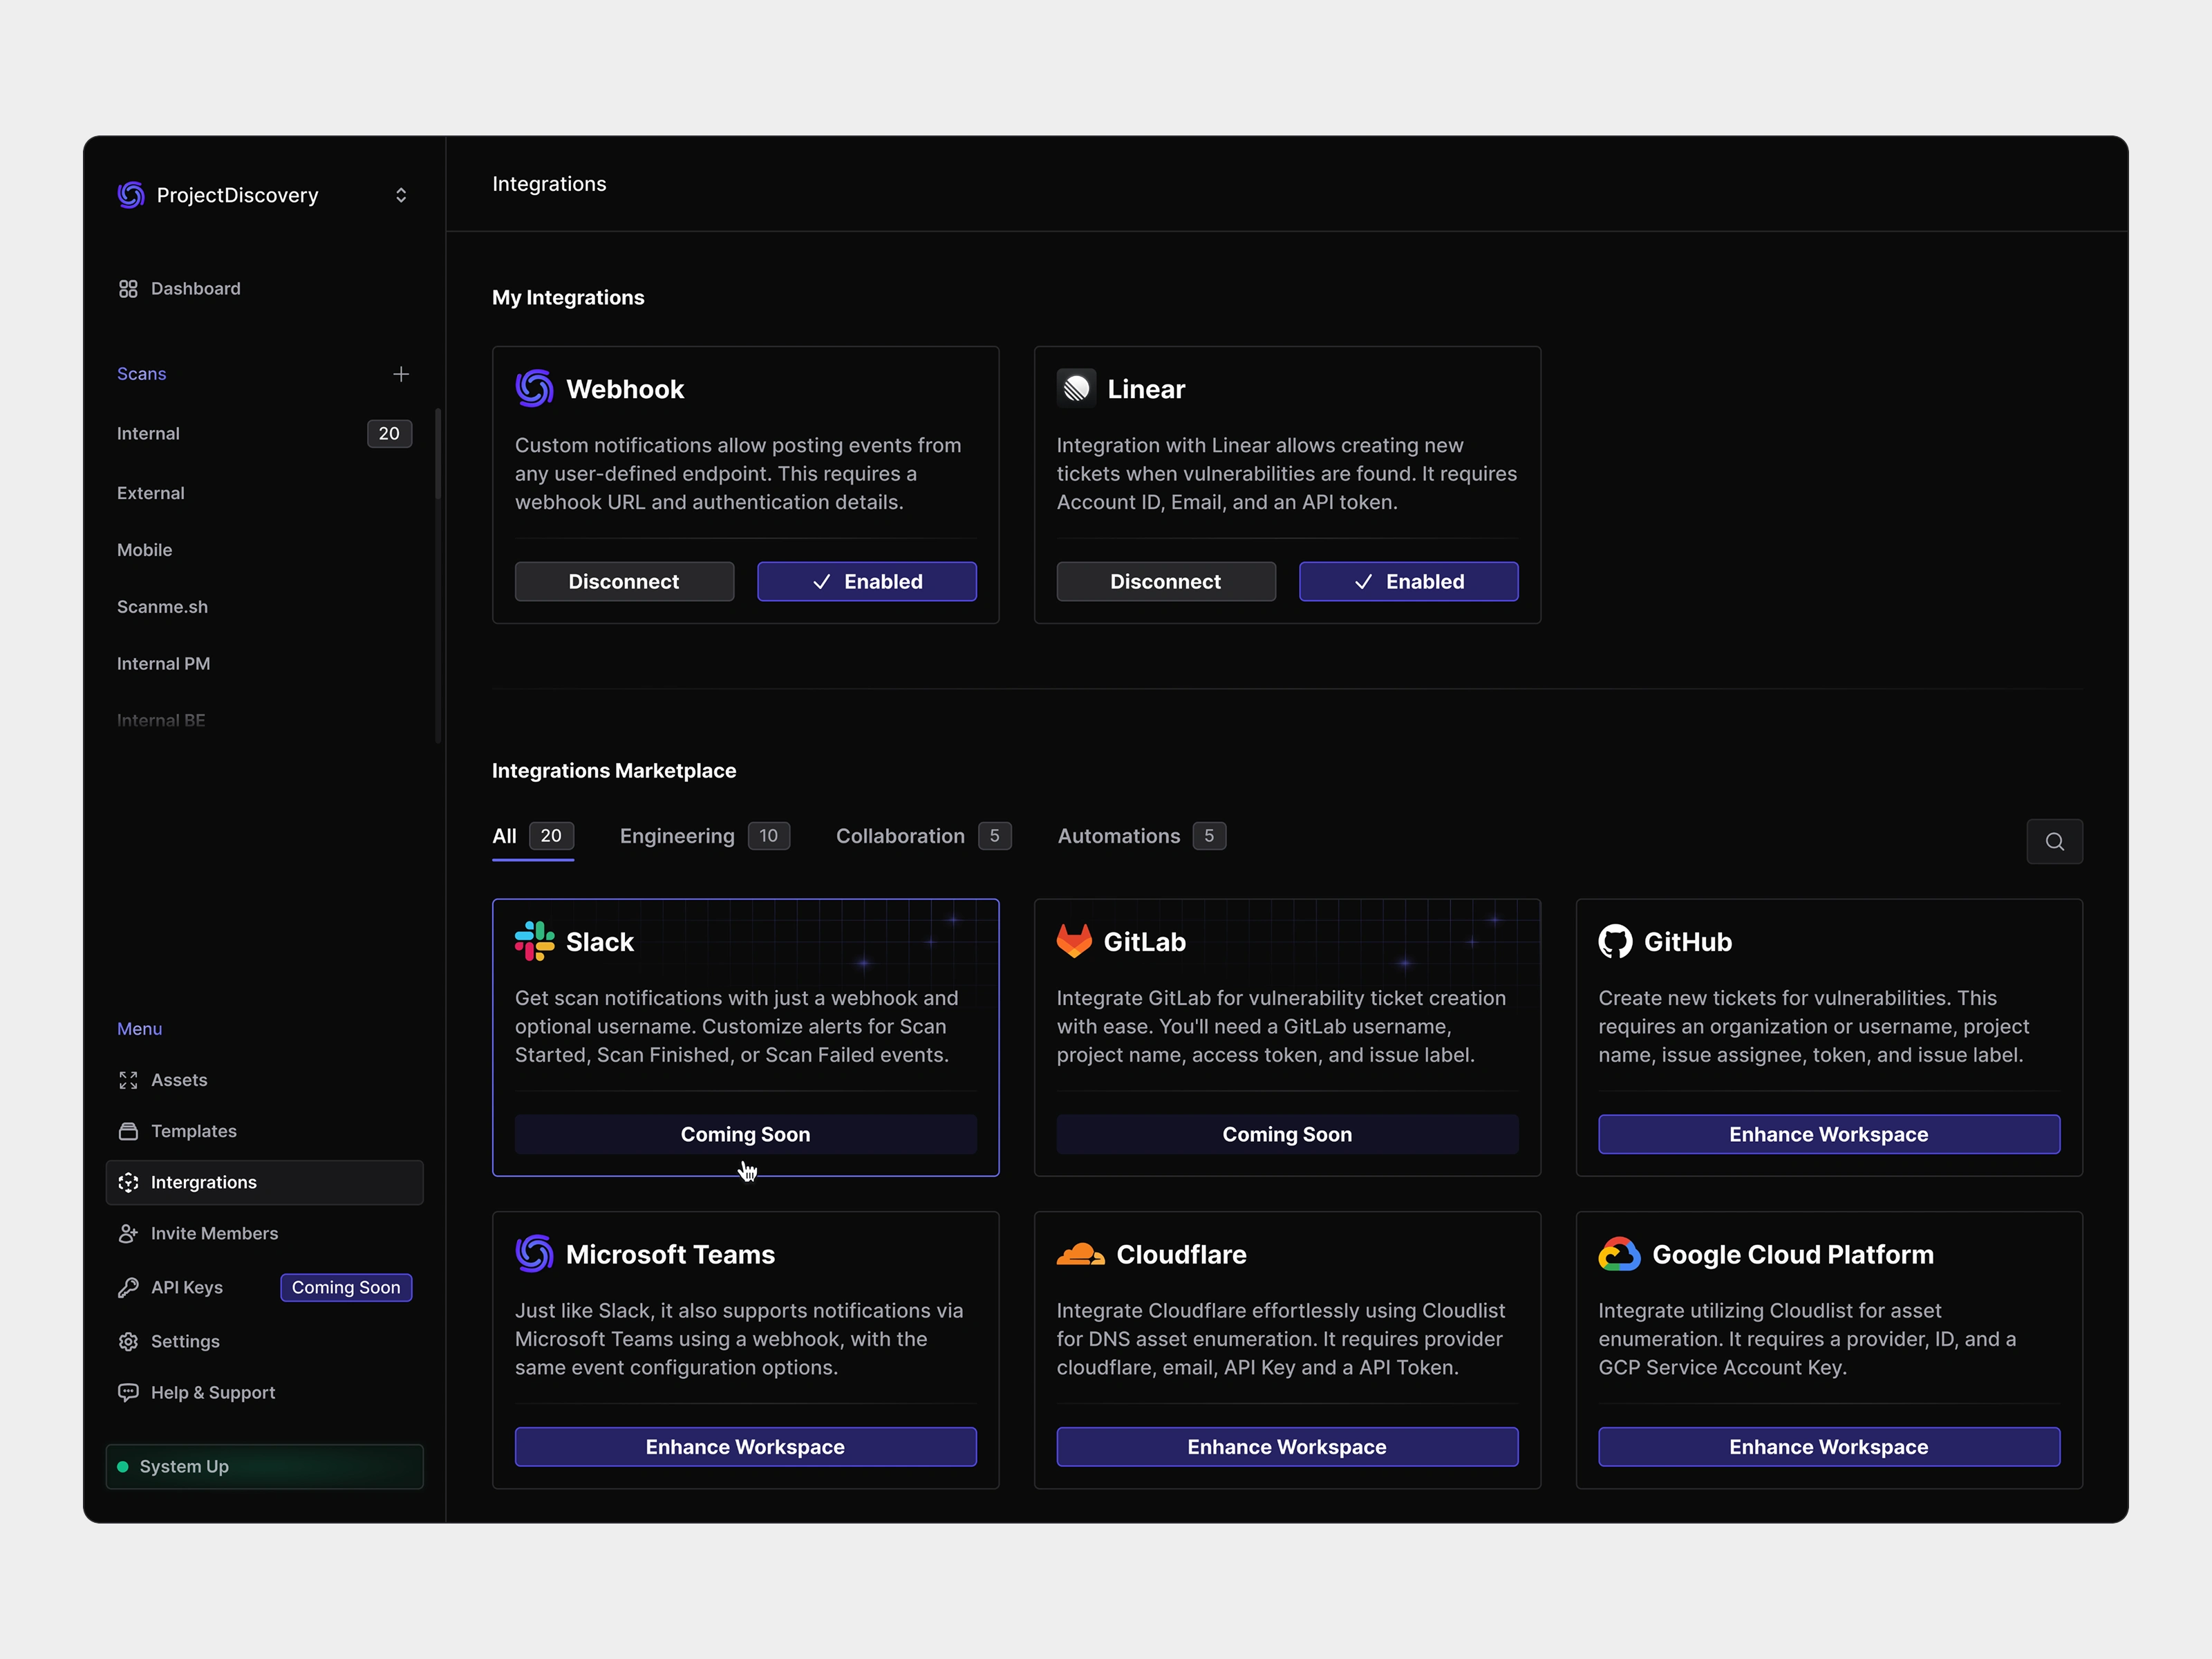Screen dimensions: 2212x1659
Task: Click the Google Cloud Platform logo
Action: tap(1619, 1254)
